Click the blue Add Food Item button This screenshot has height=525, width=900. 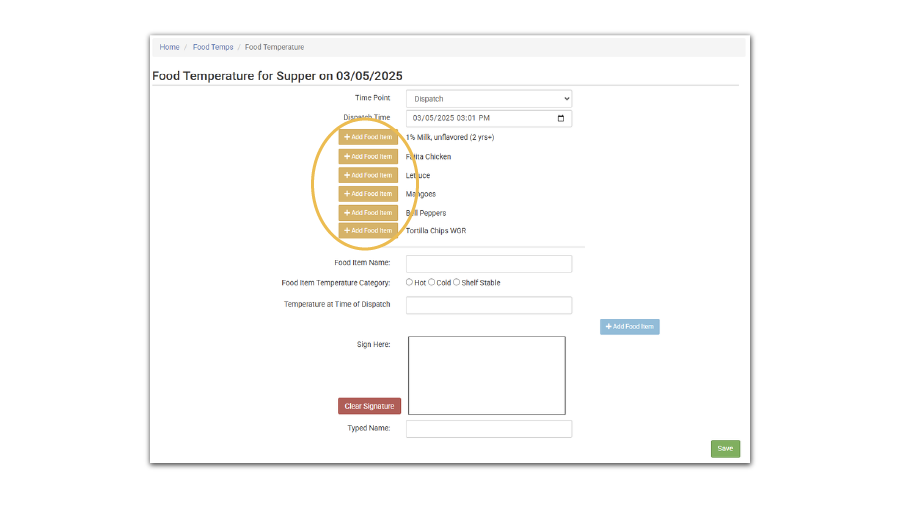coord(629,327)
